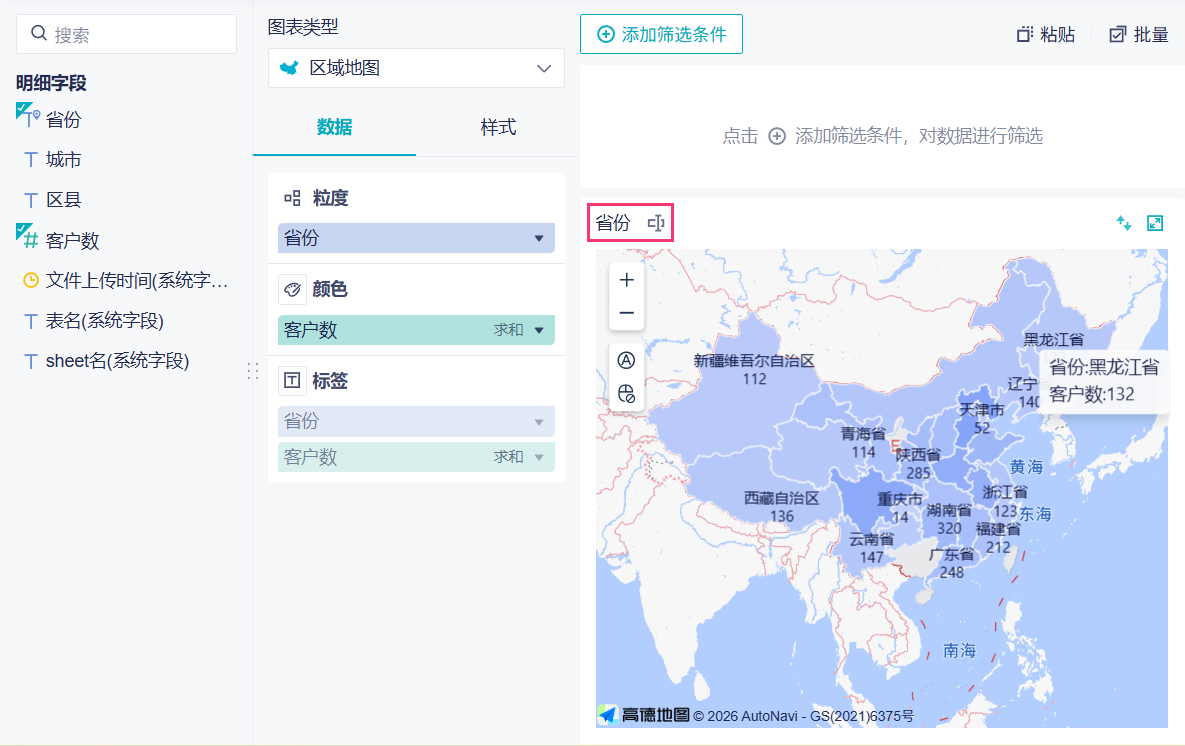Select the 文件上传时间 system field
This screenshot has width=1185, height=746.
[137, 280]
